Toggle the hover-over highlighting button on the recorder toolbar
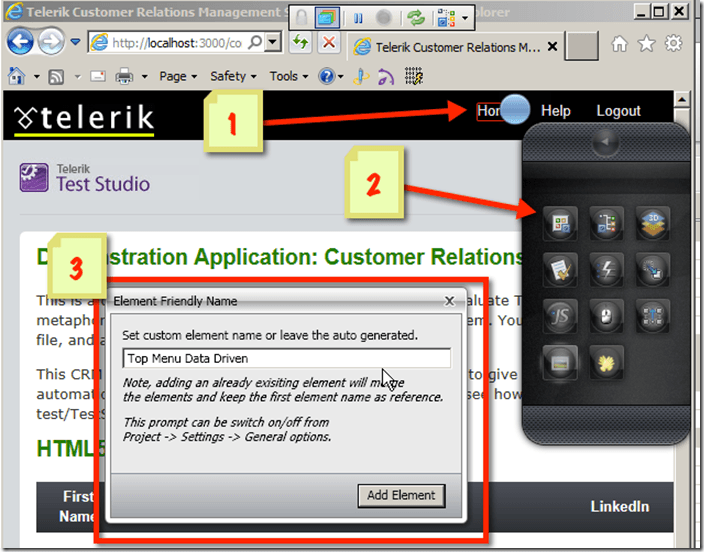Viewport: 704px width, 552px height. (x=326, y=18)
